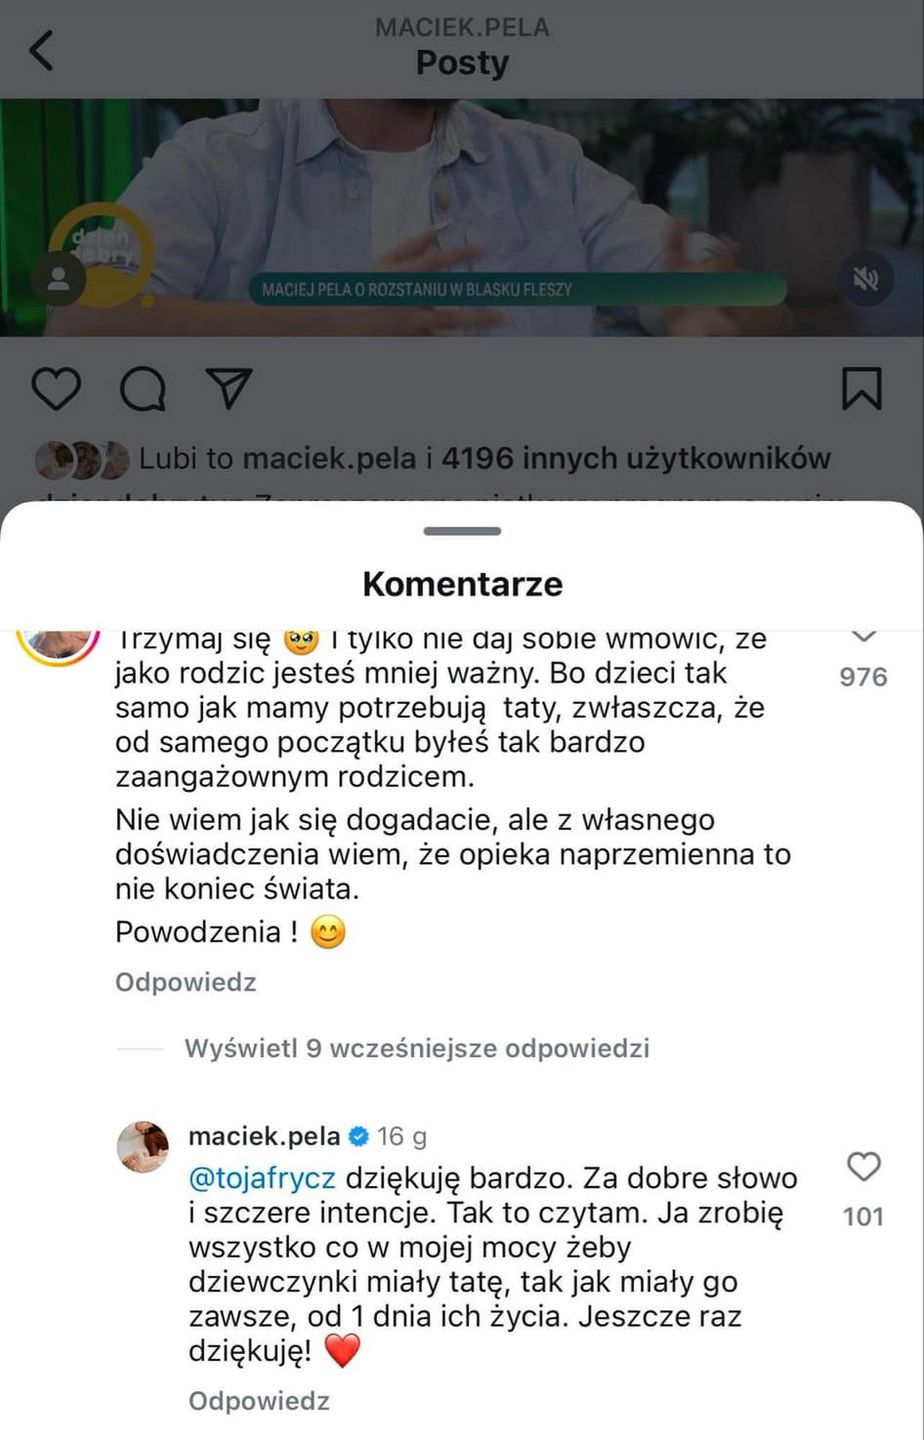Go back using the top-left arrow
This screenshot has width=924, height=1440.
41,50
